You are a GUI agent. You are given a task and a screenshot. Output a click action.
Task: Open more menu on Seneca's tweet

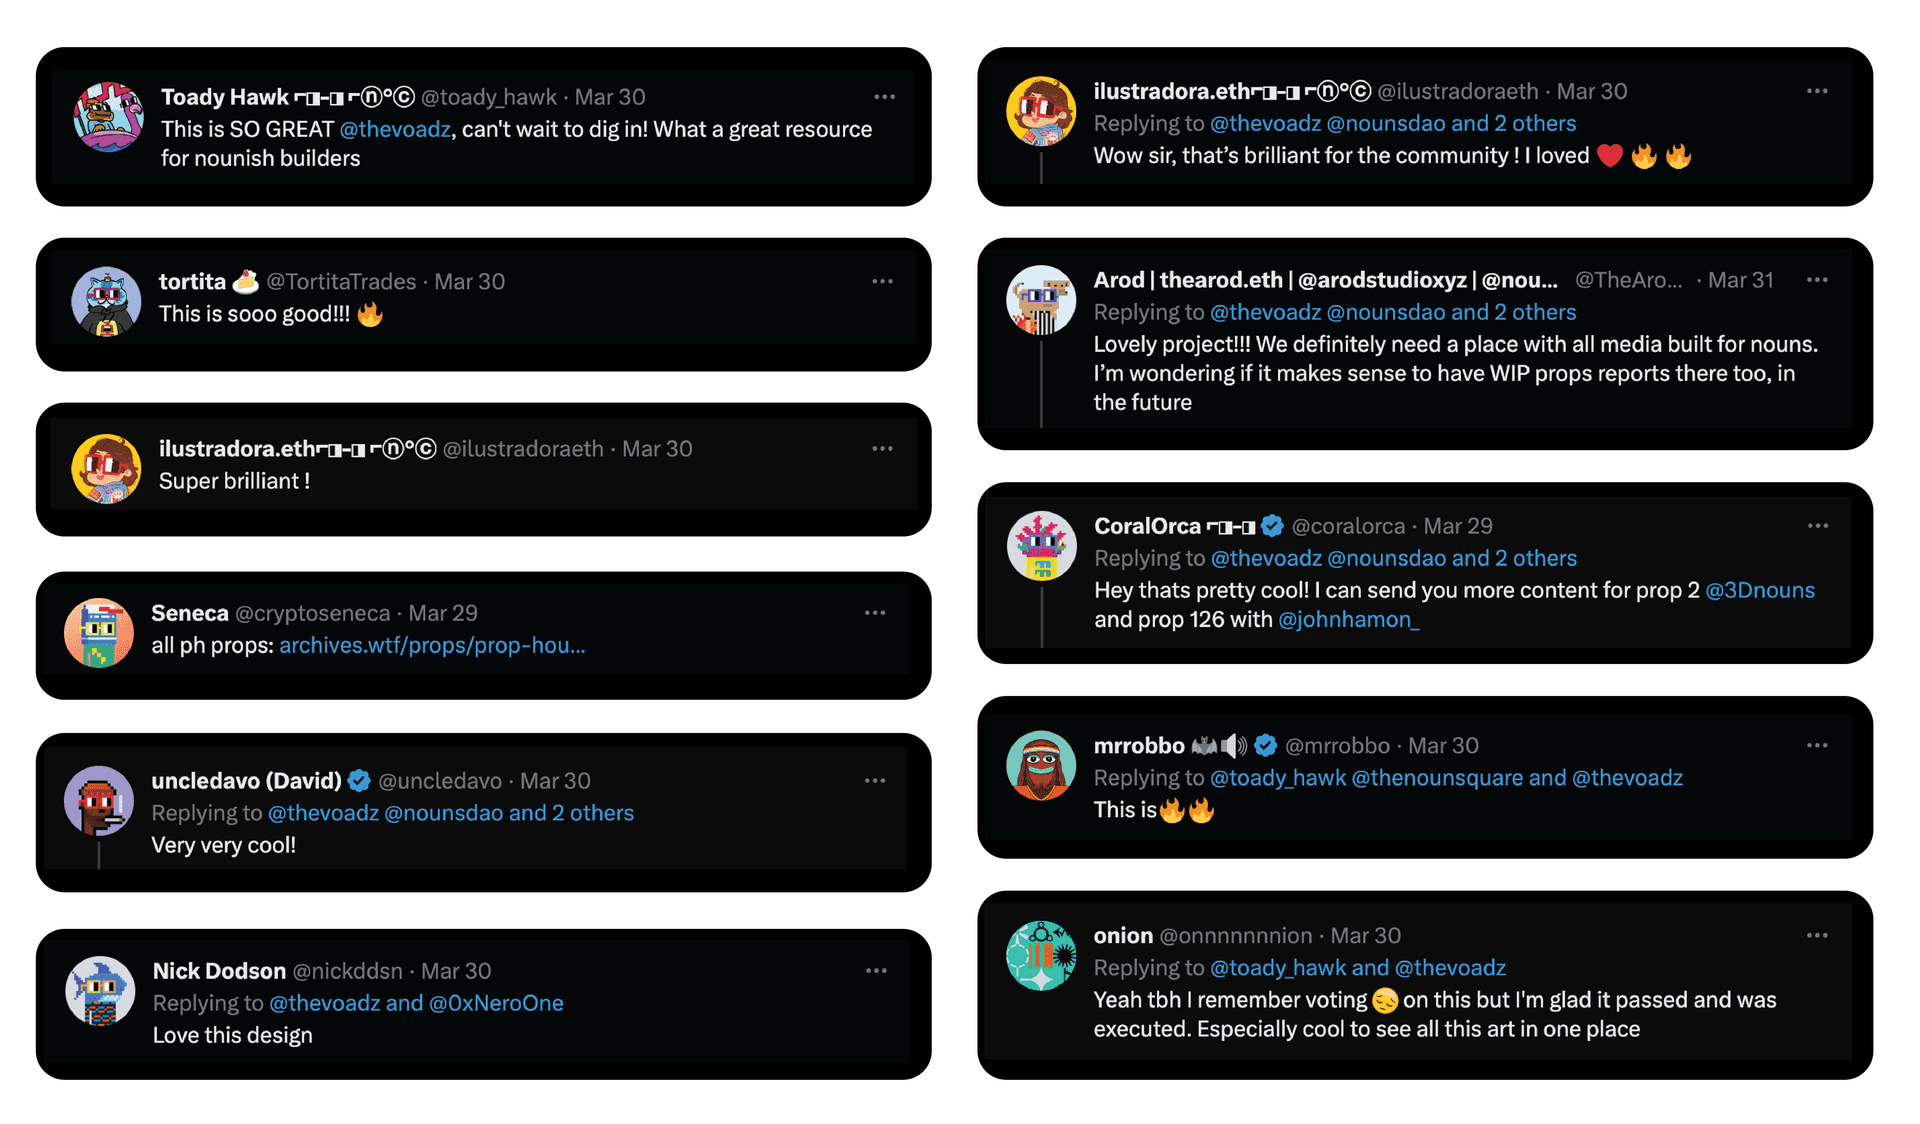pyautogui.click(x=875, y=613)
